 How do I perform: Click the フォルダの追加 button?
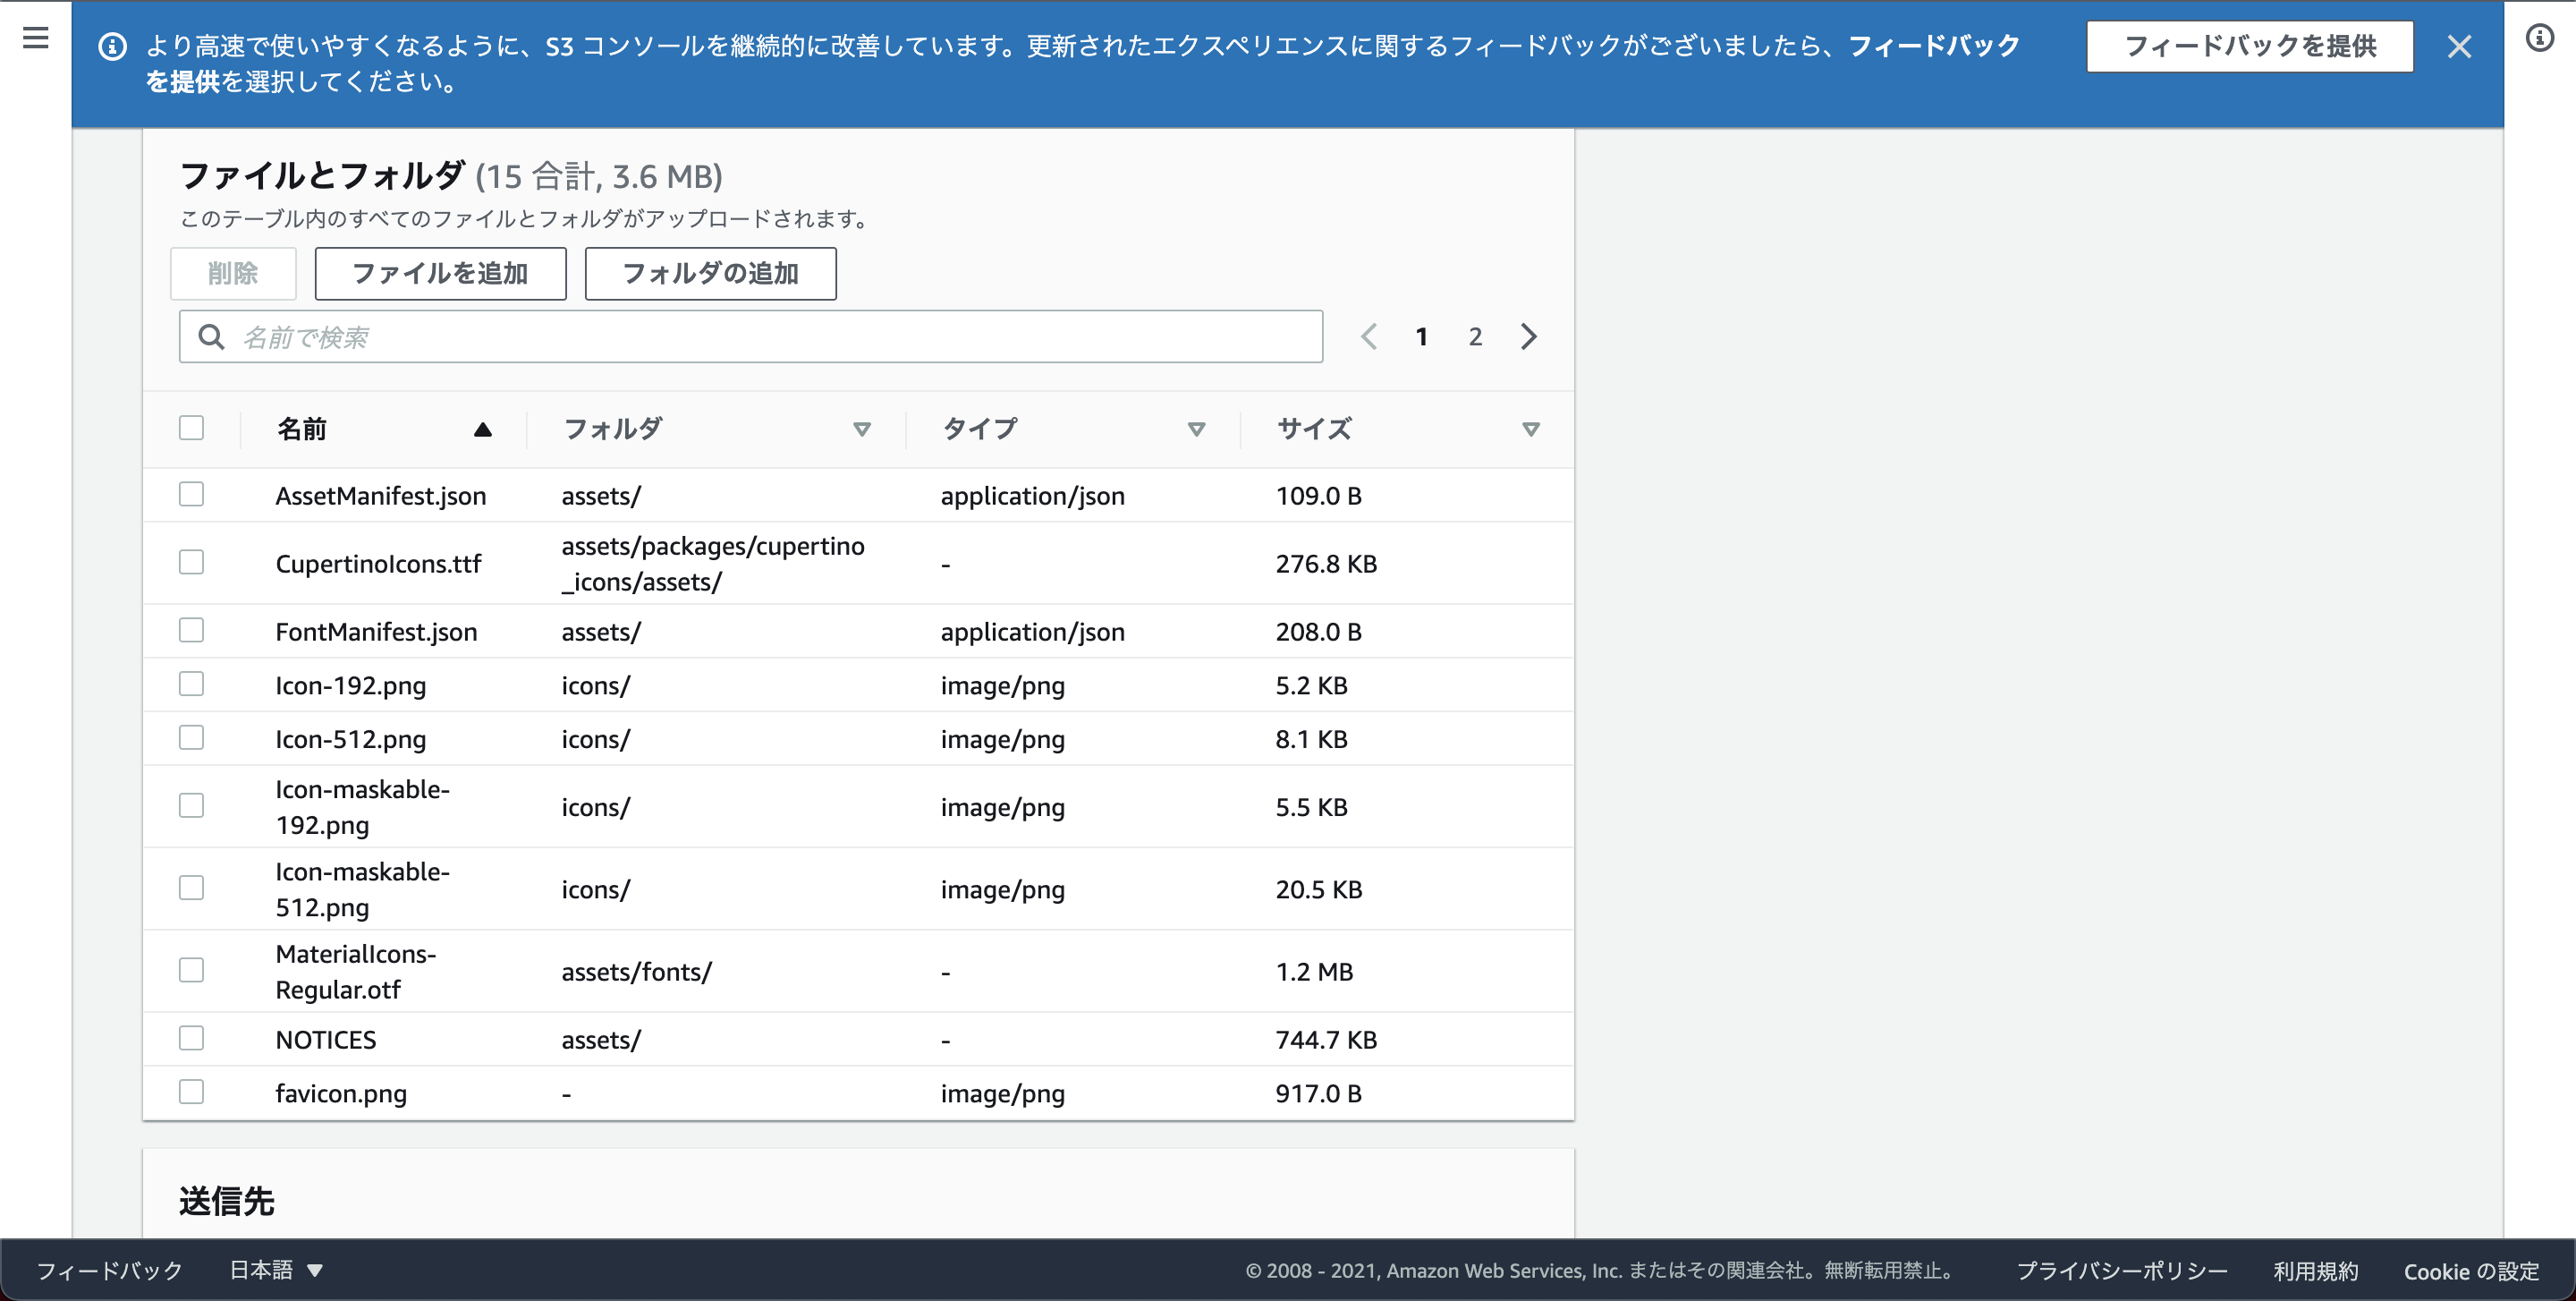pyautogui.click(x=710, y=273)
